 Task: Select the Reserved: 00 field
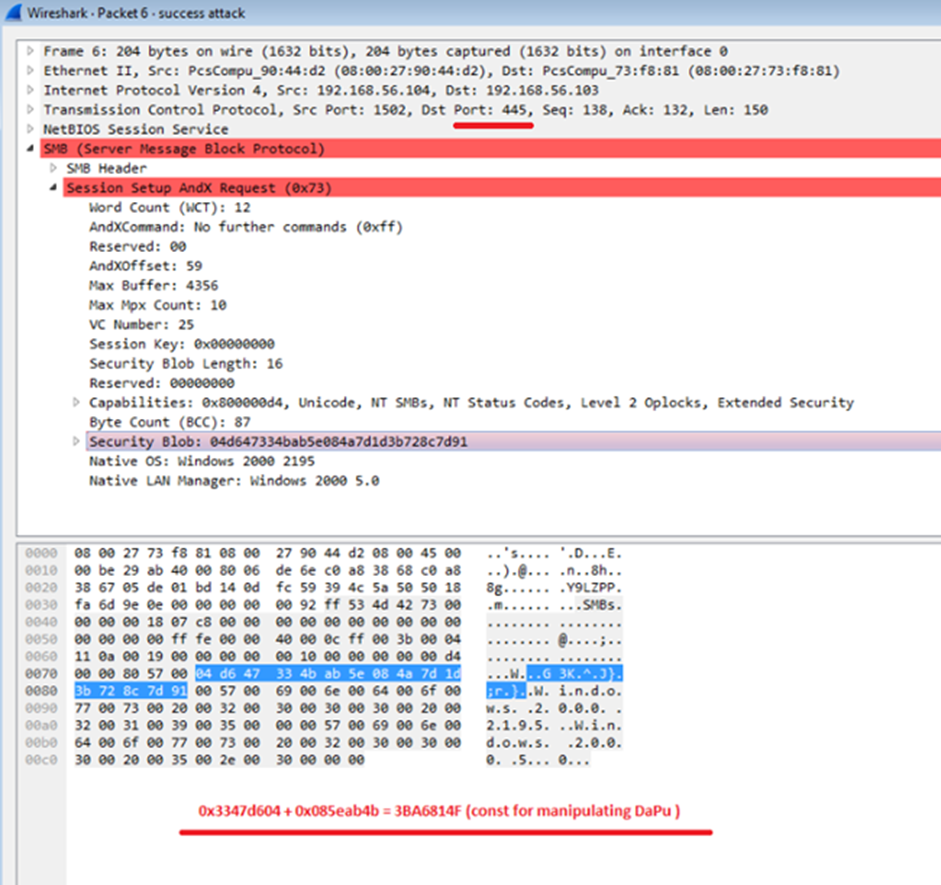coord(137,247)
